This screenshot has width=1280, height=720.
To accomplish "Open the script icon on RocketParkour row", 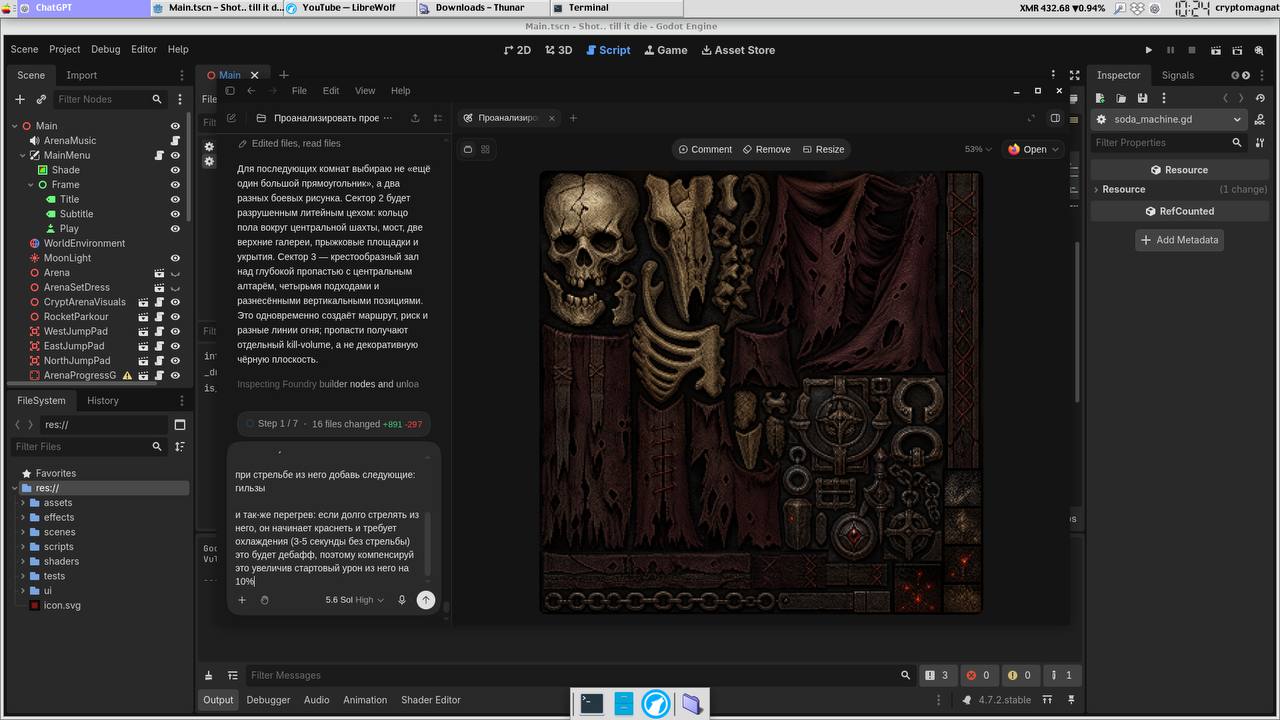I will tap(159, 317).
